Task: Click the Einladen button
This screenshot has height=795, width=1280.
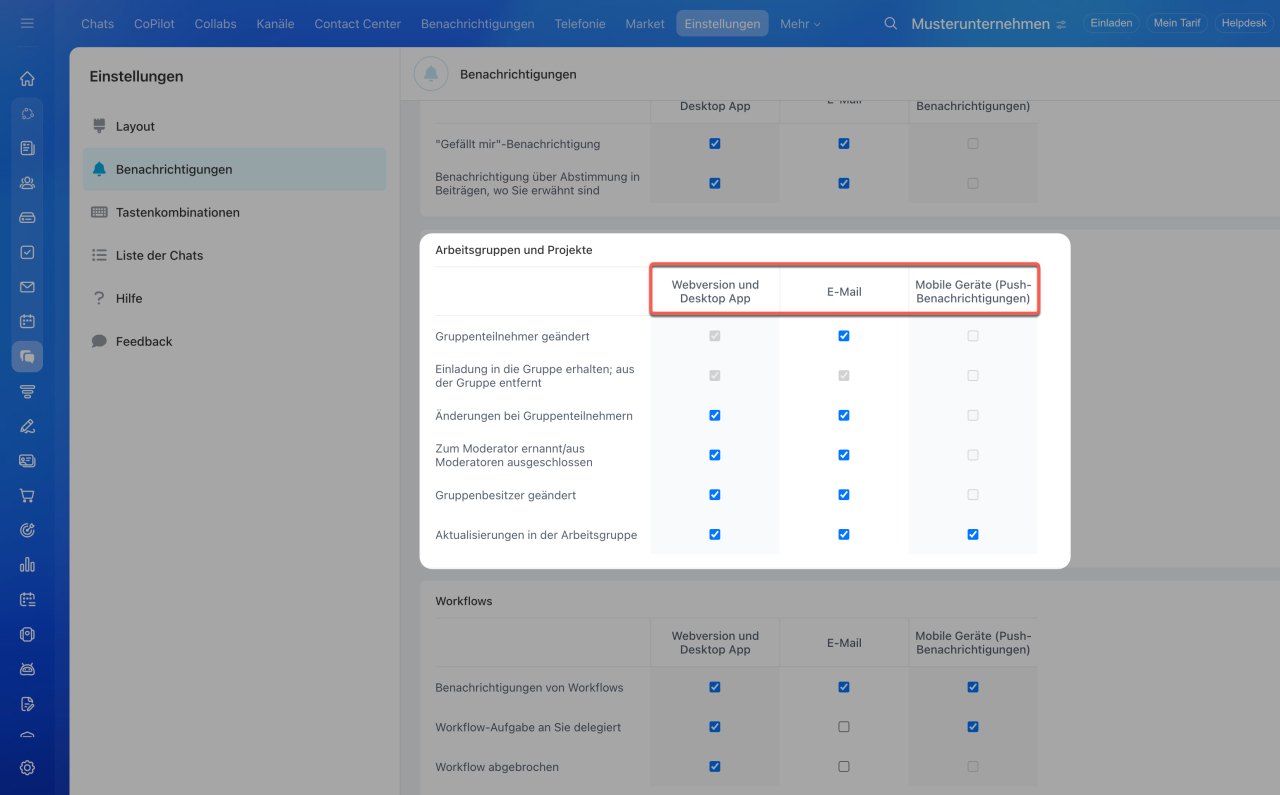Action: 1111,23
